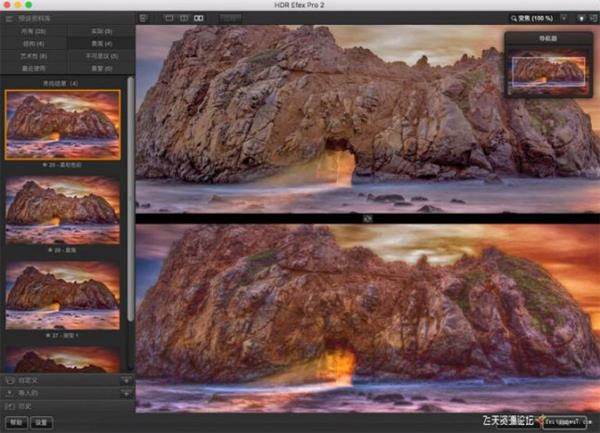600x433 pixels.
Task: Click the Imported section add icon
Action: click(125, 393)
